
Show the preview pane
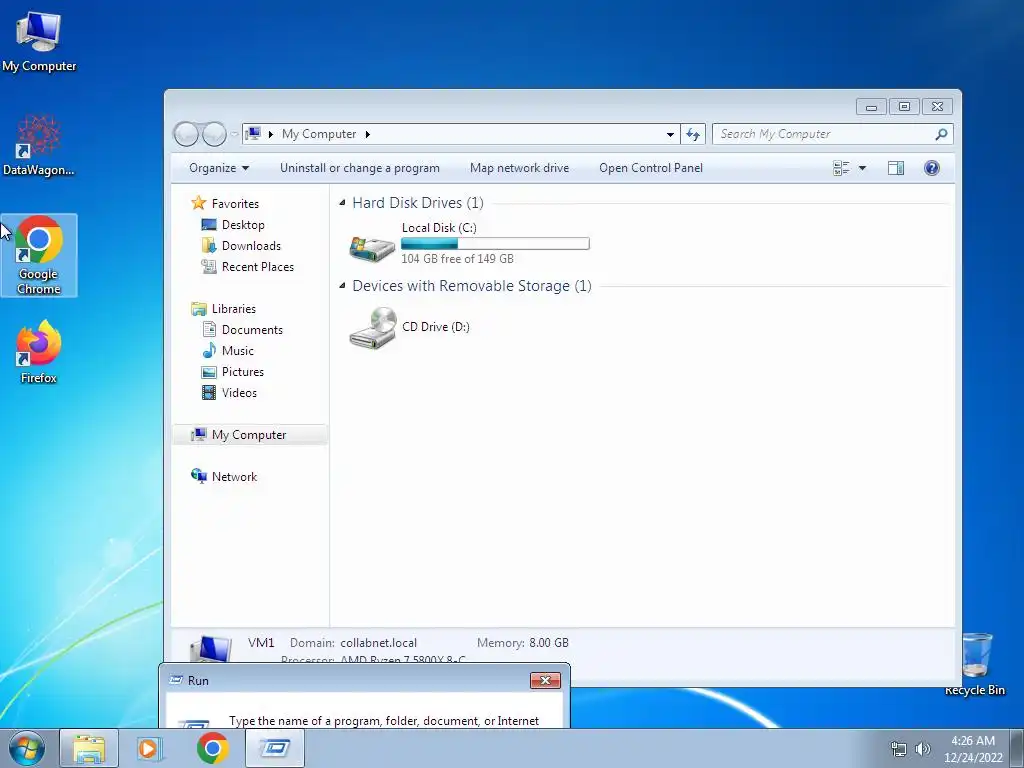coord(896,168)
